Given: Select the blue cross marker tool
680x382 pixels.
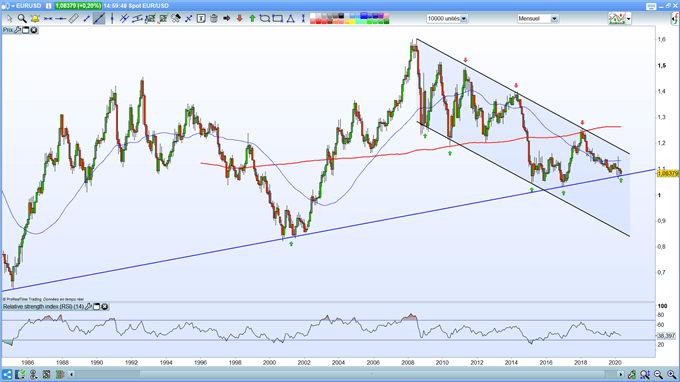Looking at the screenshot, I should [189, 19].
